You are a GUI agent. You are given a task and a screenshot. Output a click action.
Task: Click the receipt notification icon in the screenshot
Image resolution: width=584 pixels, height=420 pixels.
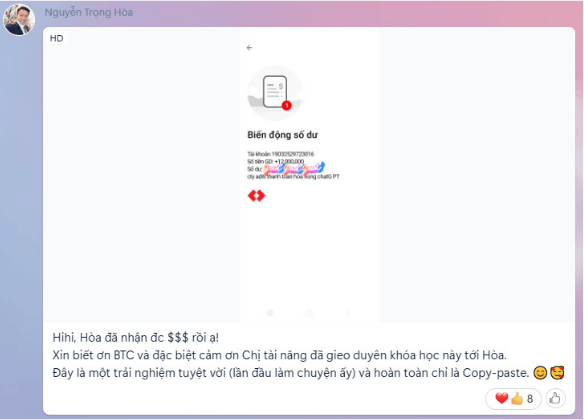pos(275,93)
